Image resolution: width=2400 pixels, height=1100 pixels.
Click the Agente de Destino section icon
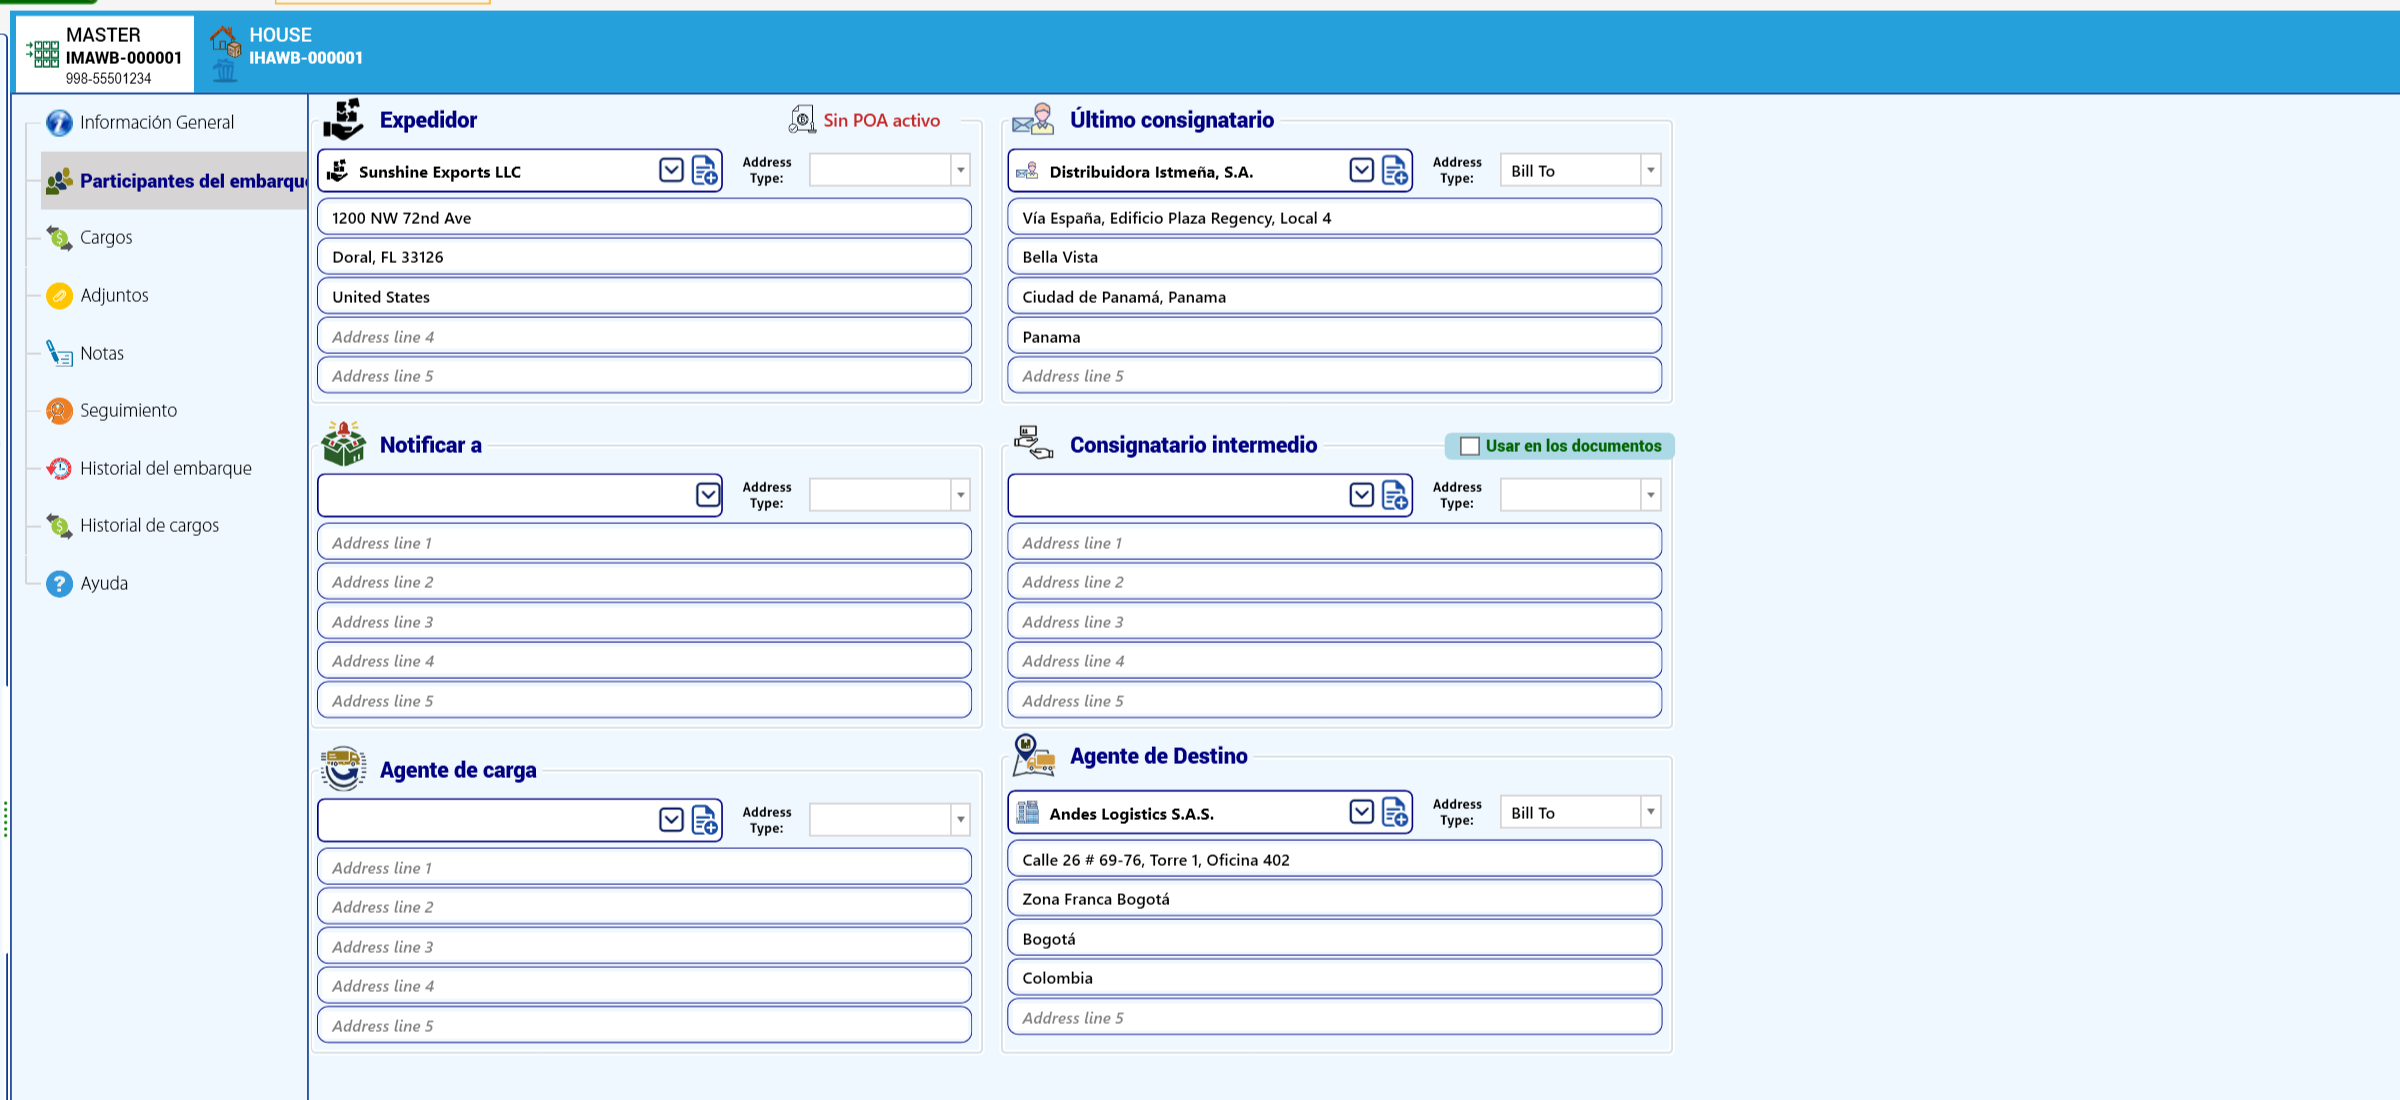[x=1033, y=755]
